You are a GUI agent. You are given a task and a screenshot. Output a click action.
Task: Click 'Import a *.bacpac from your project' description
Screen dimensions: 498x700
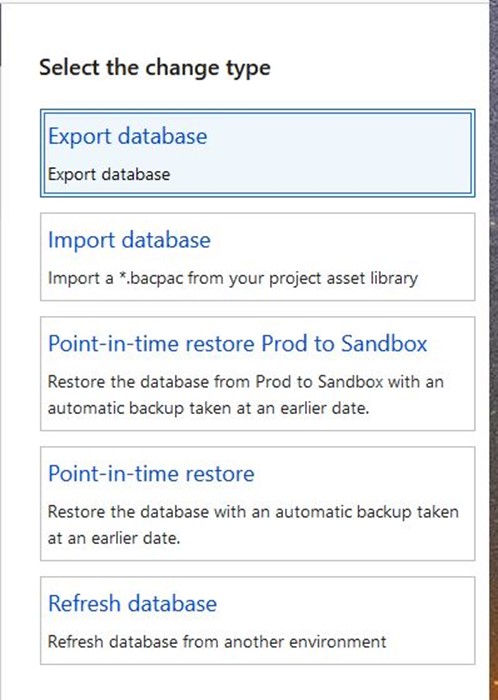coord(233,278)
